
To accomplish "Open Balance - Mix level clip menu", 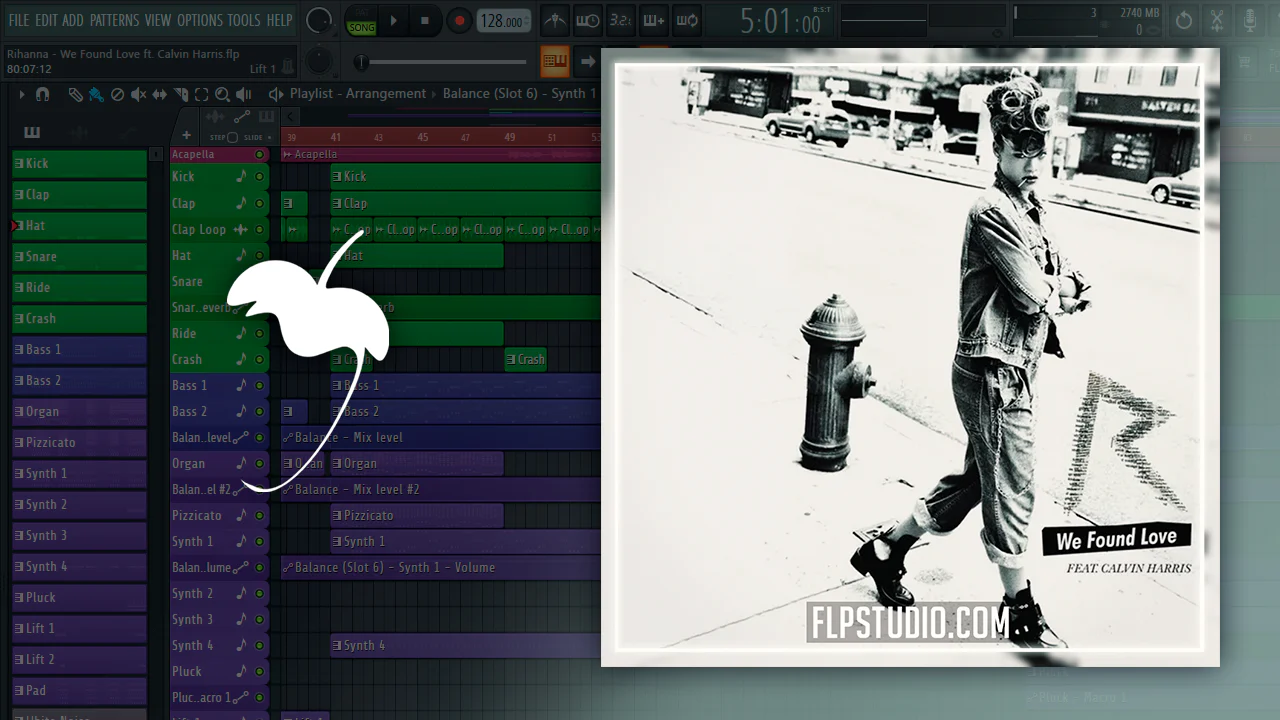I will pyautogui.click(x=288, y=437).
